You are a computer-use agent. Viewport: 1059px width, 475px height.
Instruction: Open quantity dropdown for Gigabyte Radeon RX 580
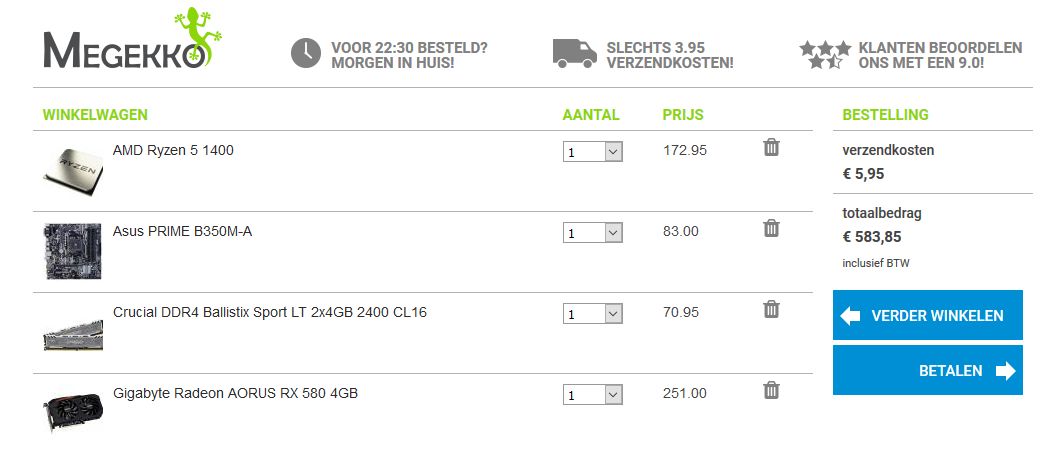593,395
